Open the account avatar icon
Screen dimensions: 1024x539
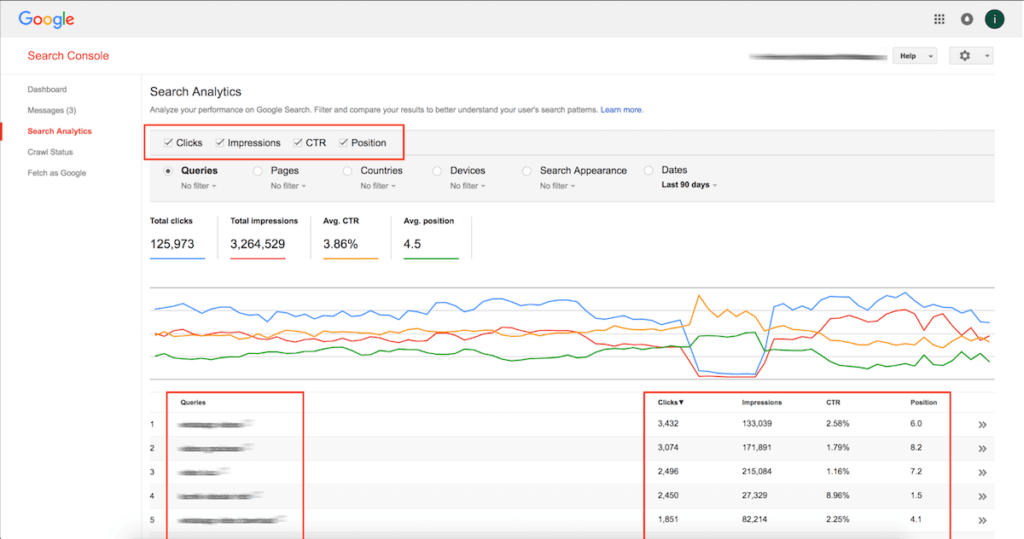(995, 20)
